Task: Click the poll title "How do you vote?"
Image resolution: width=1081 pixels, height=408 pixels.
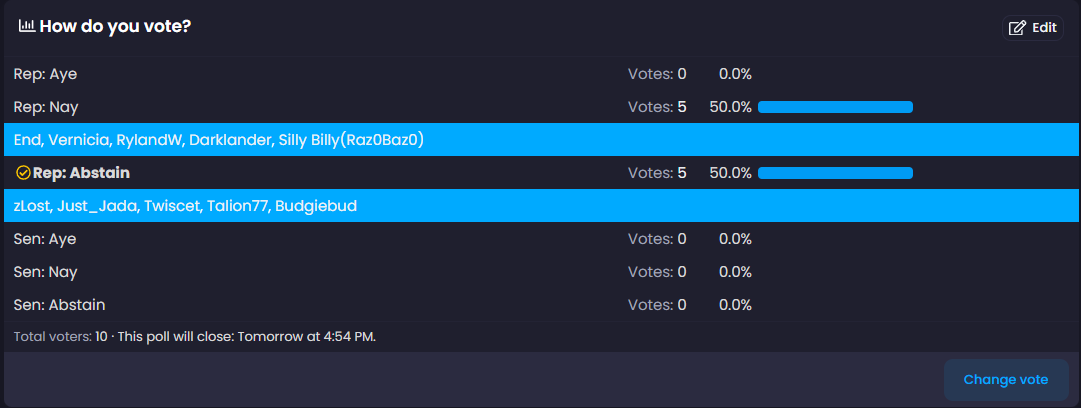Action: [x=115, y=26]
